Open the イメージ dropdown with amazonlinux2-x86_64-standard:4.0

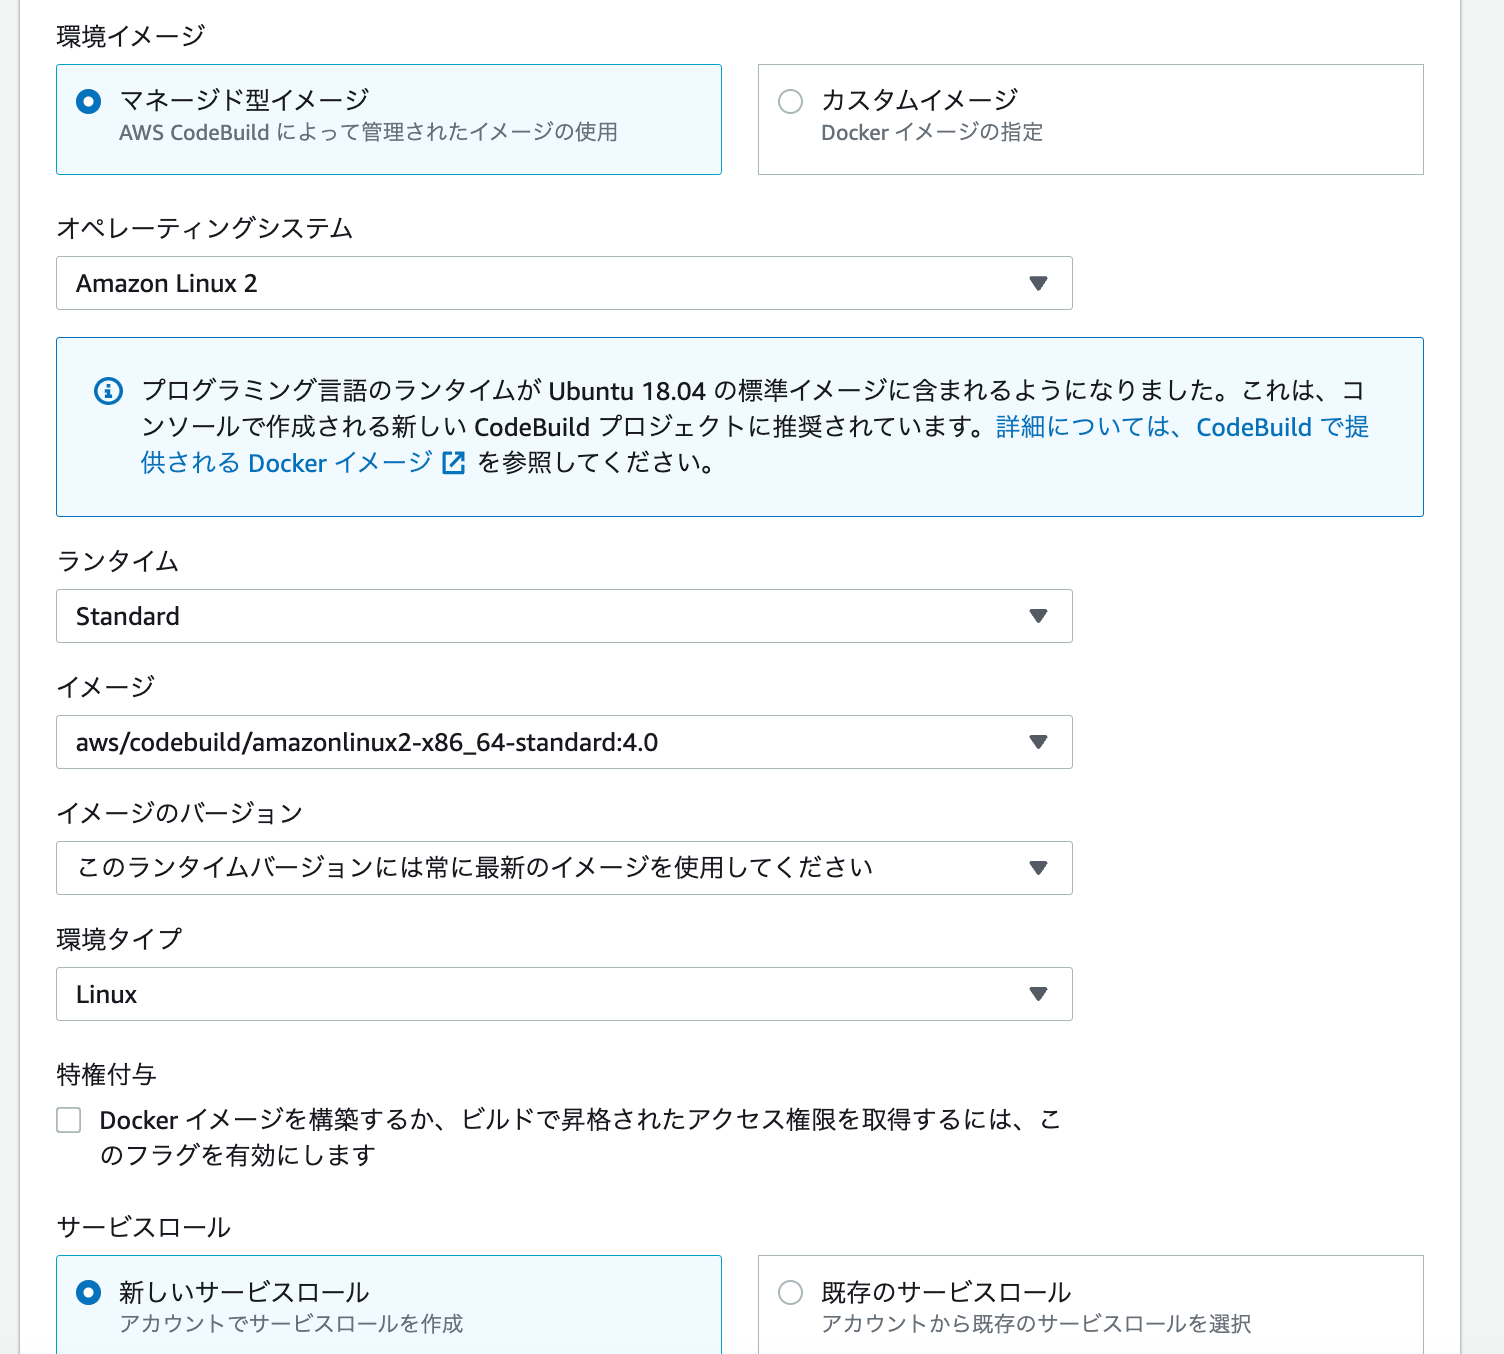[564, 742]
